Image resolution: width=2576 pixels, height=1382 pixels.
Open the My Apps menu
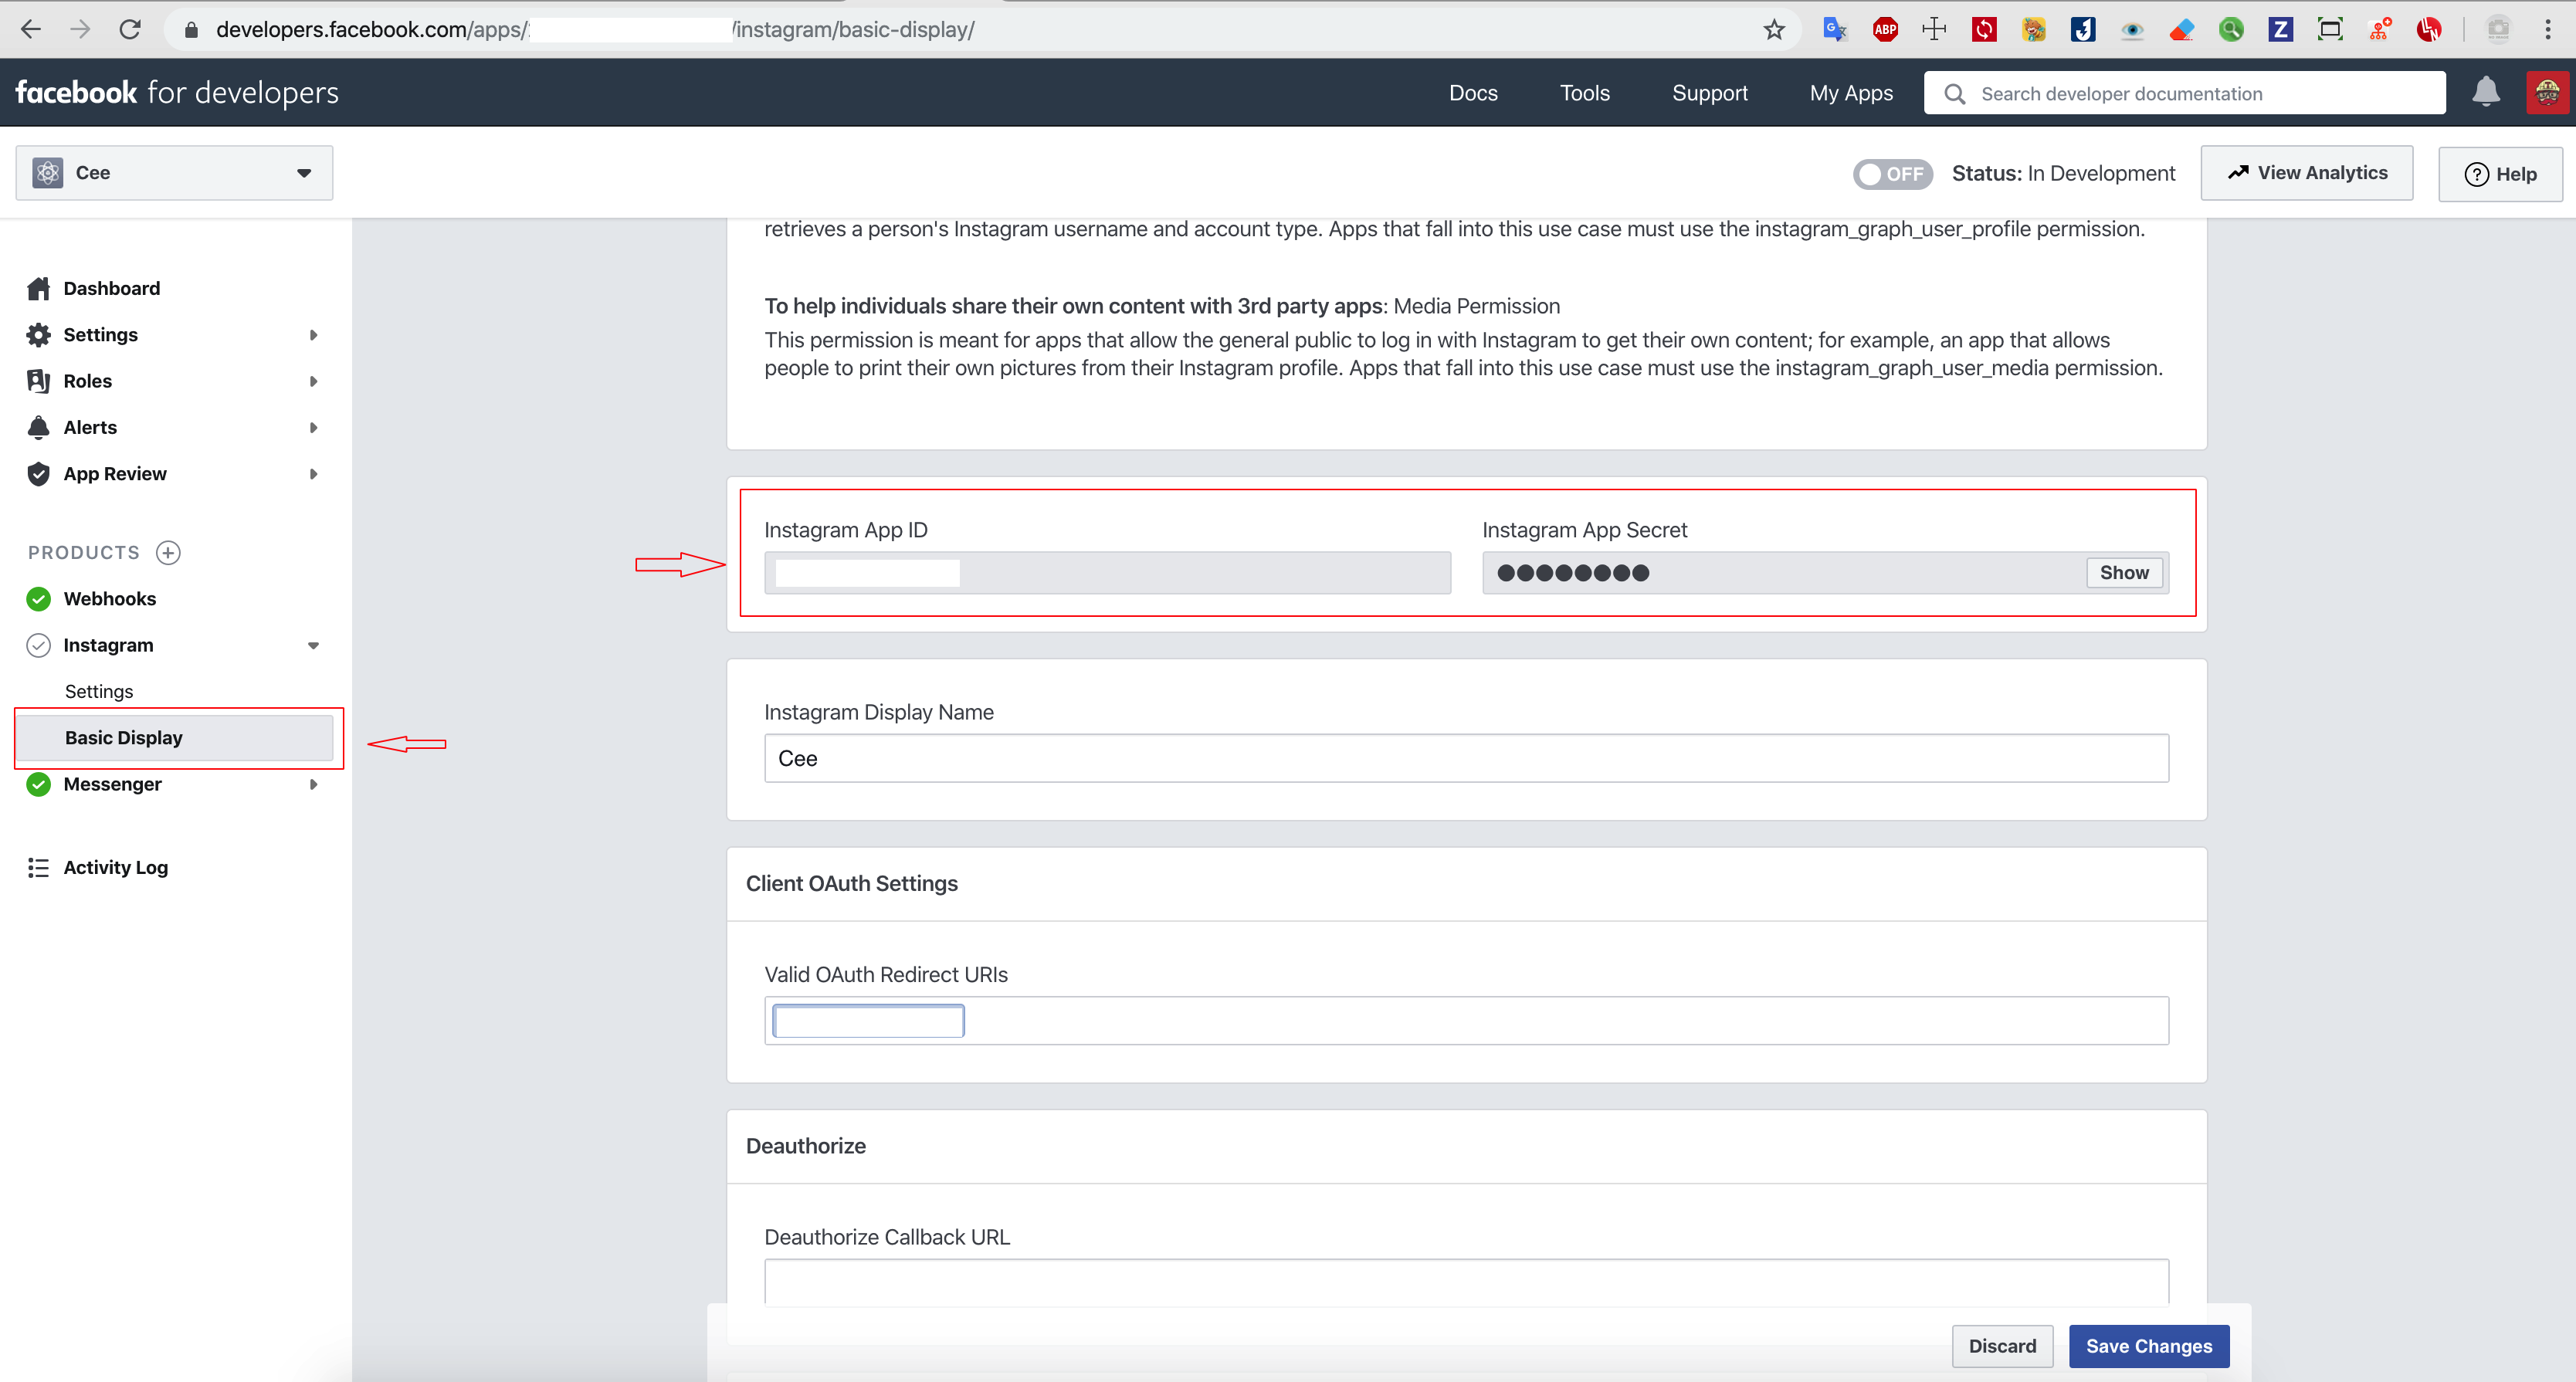click(x=1850, y=93)
